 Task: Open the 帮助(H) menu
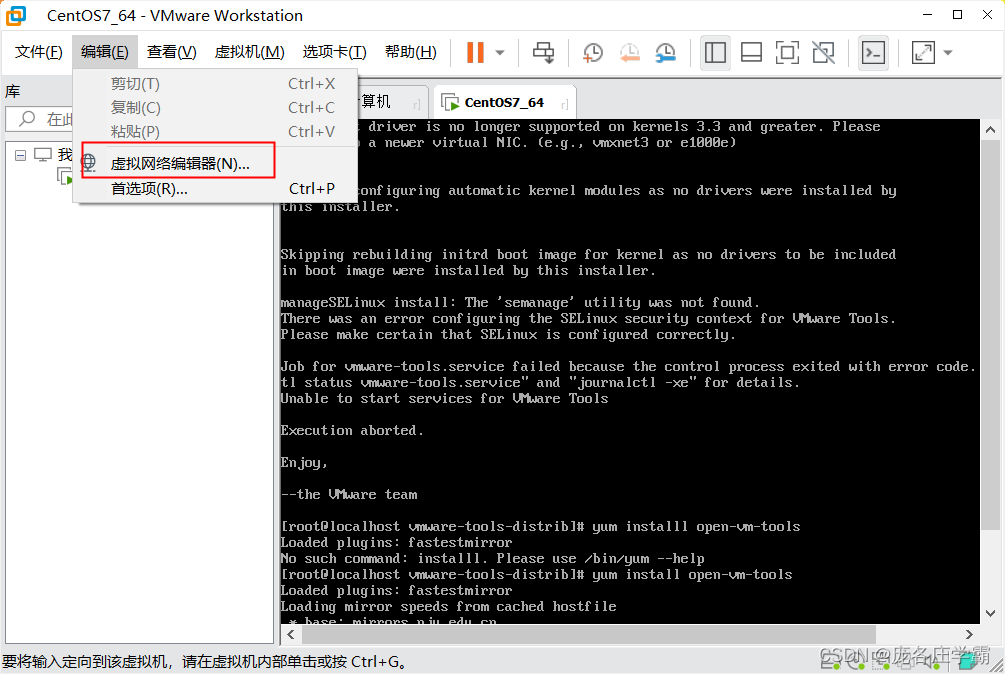click(410, 52)
